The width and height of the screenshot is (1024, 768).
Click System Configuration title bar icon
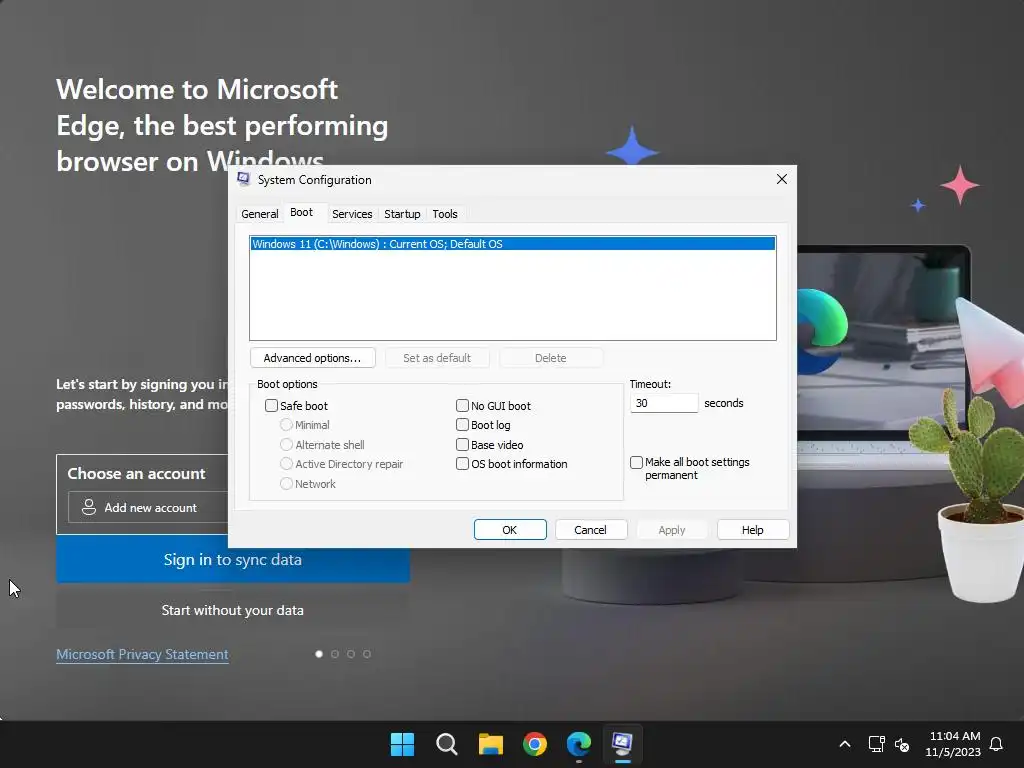[x=244, y=180]
